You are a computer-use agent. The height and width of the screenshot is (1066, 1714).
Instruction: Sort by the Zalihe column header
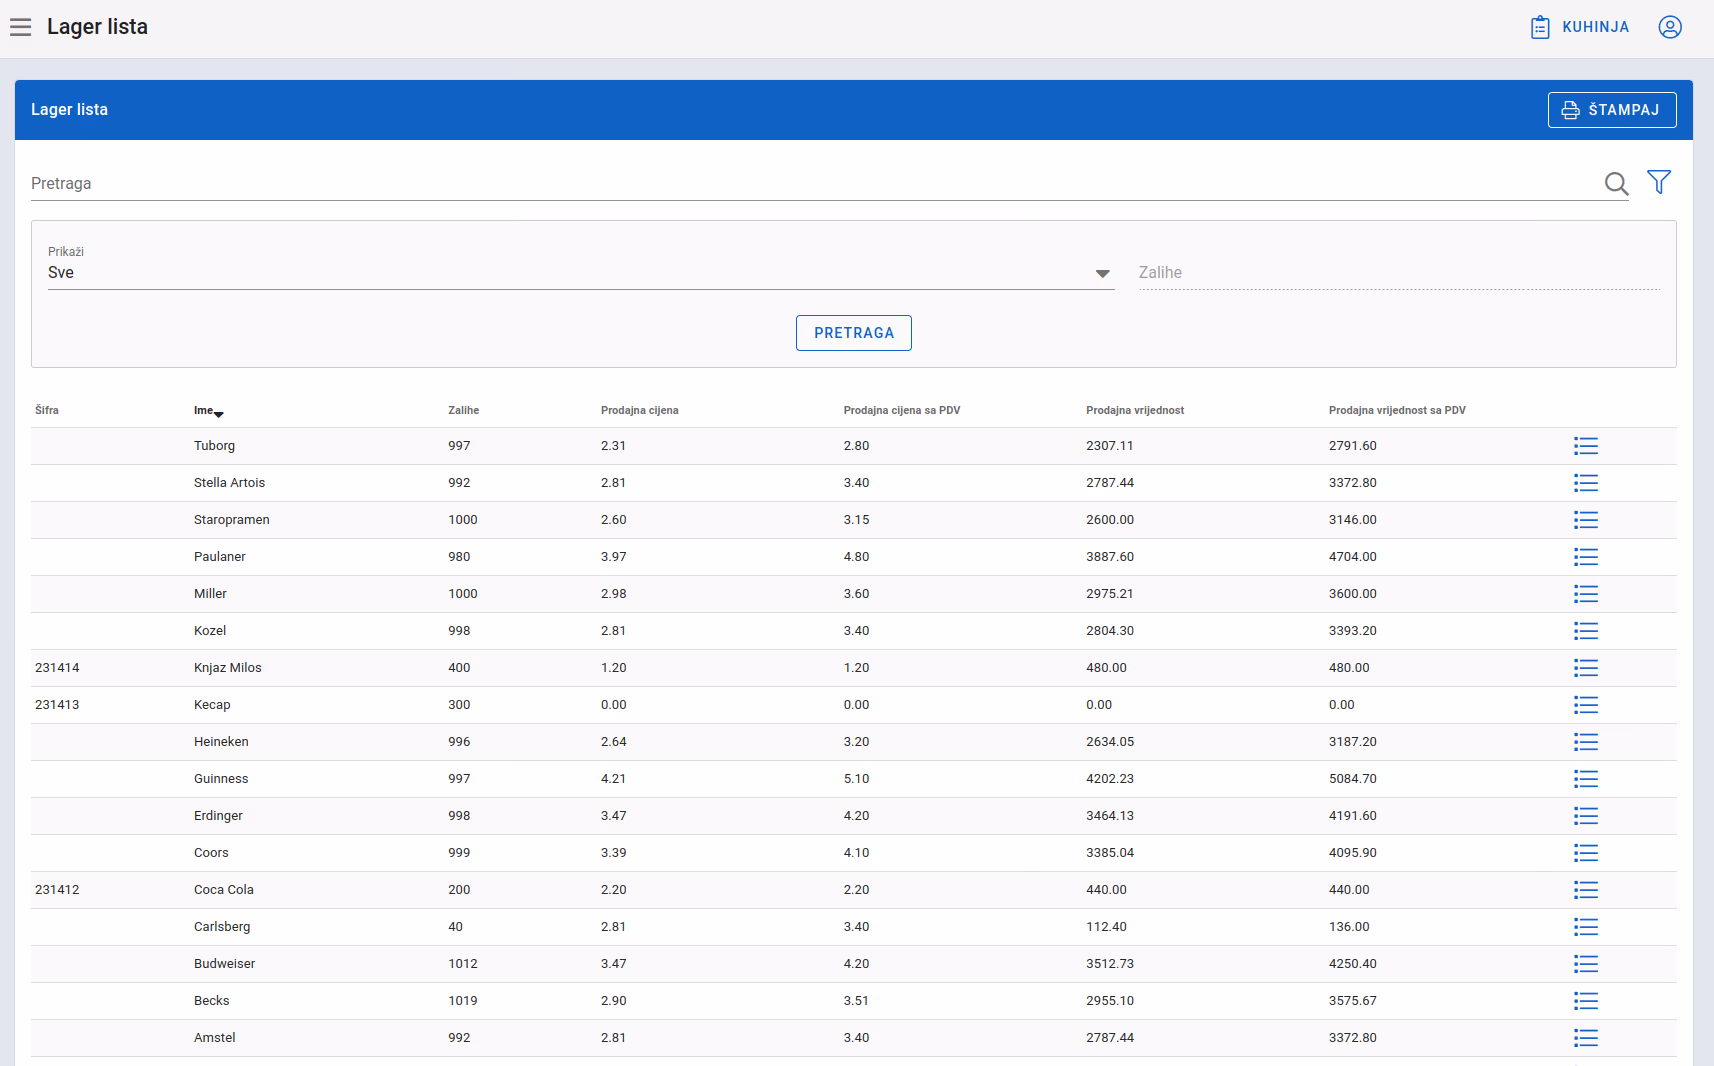click(463, 410)
